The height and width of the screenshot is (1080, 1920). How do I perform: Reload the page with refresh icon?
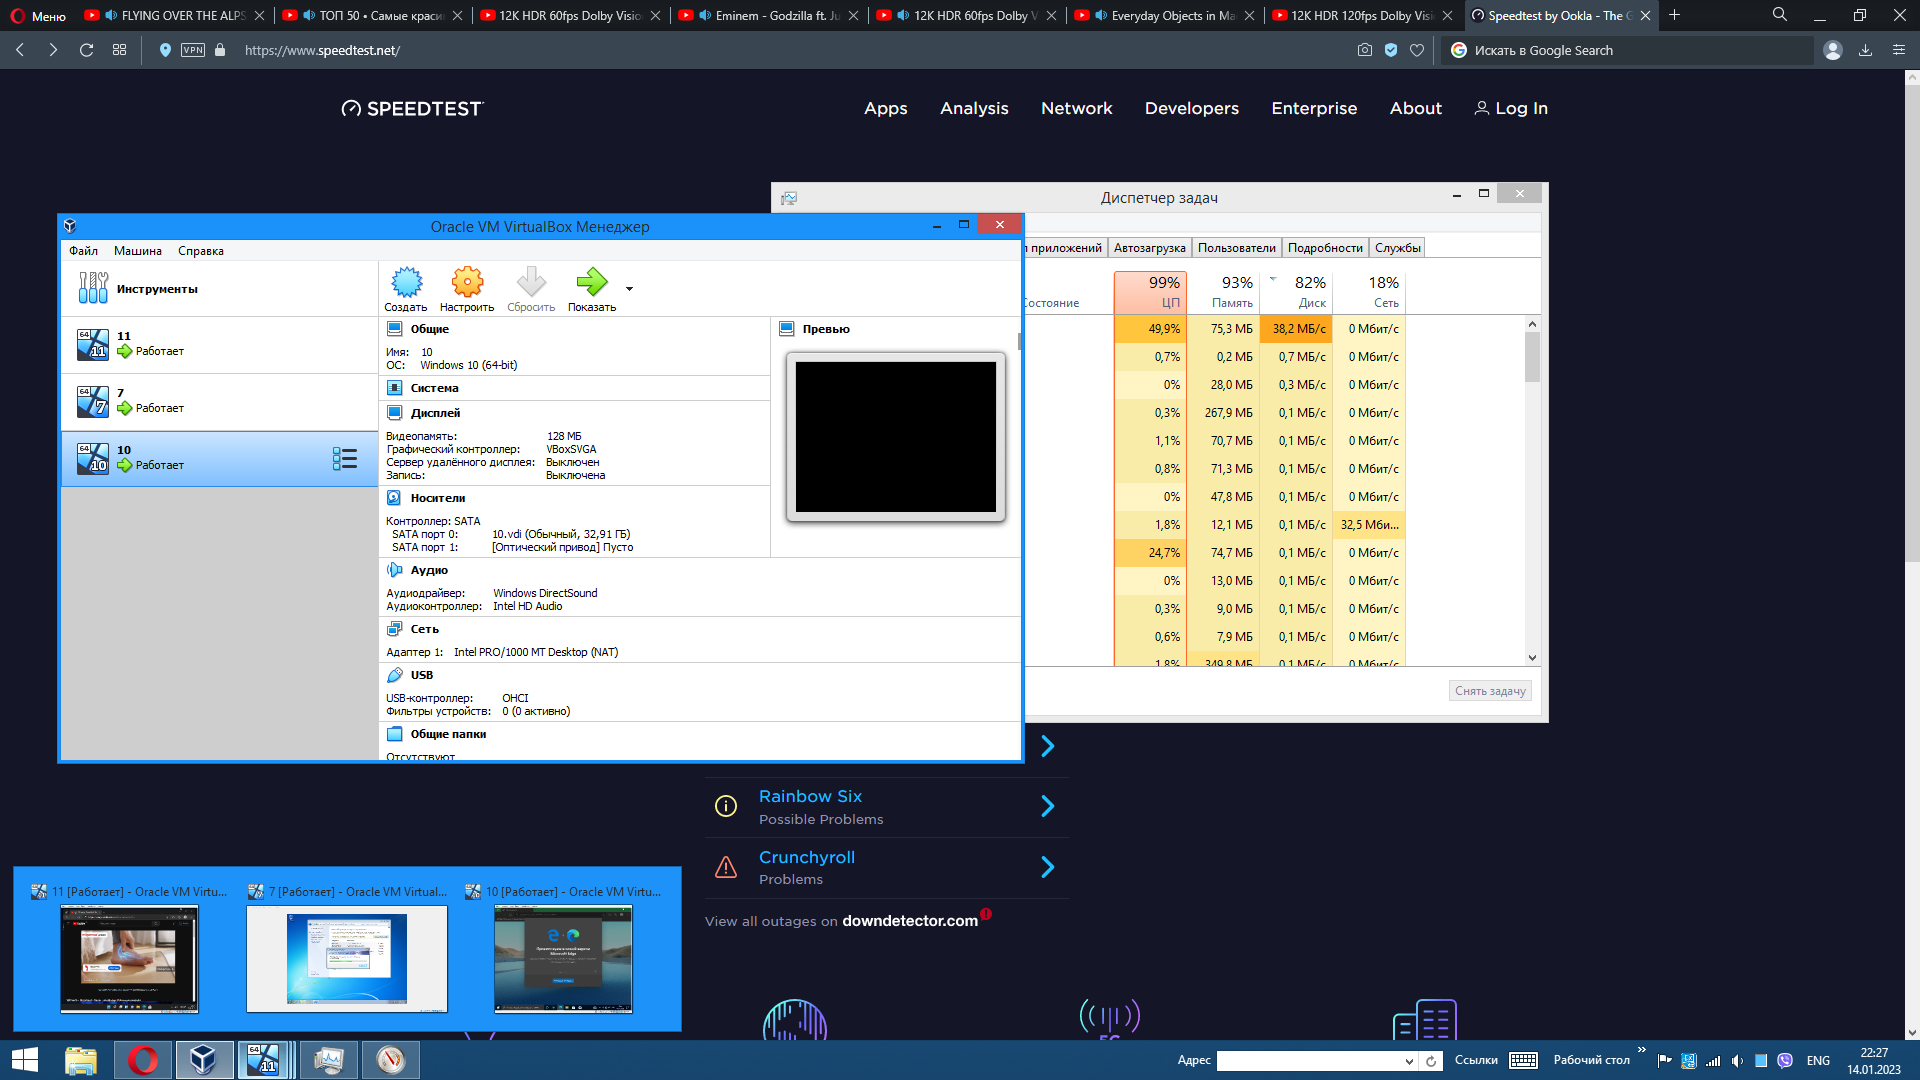87,50
